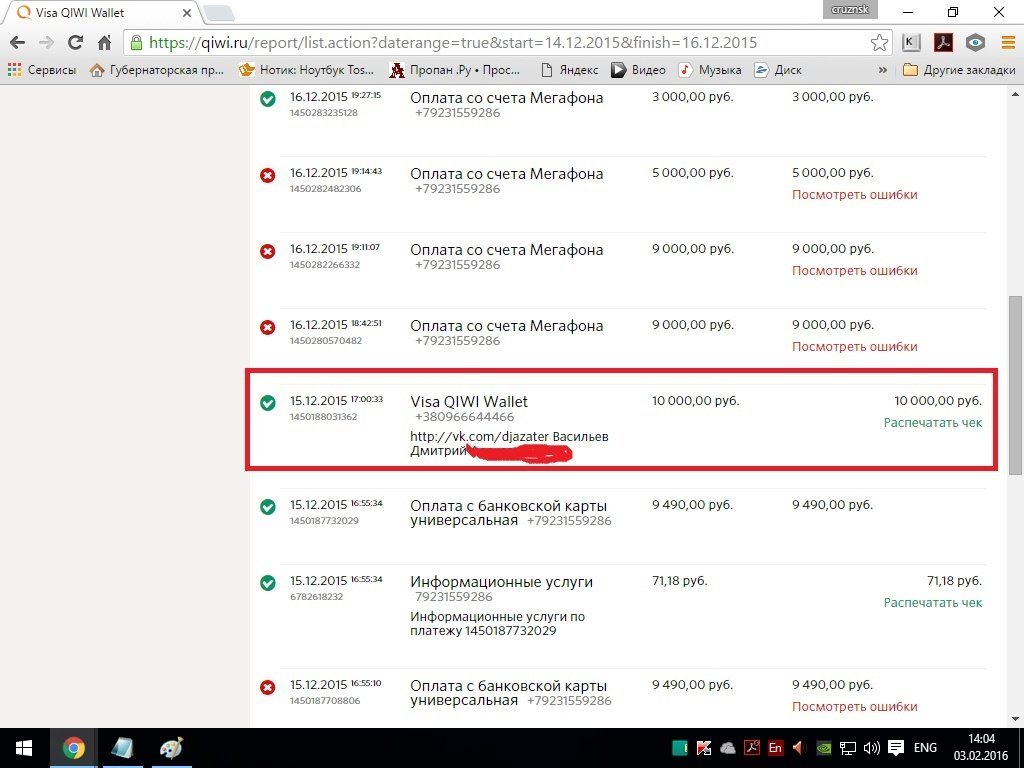Open the Chrome hamburger menu

(x=1006, y=43)
